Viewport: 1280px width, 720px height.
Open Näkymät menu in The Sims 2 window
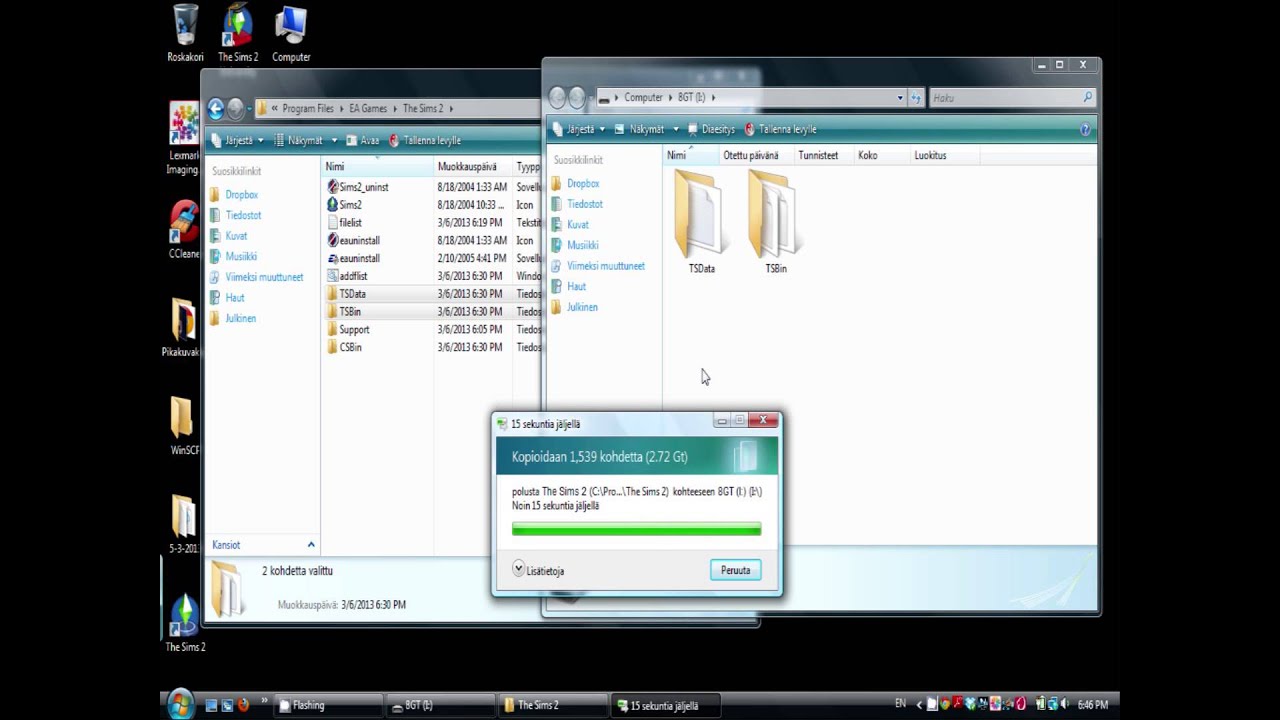(x=305, y=141)
